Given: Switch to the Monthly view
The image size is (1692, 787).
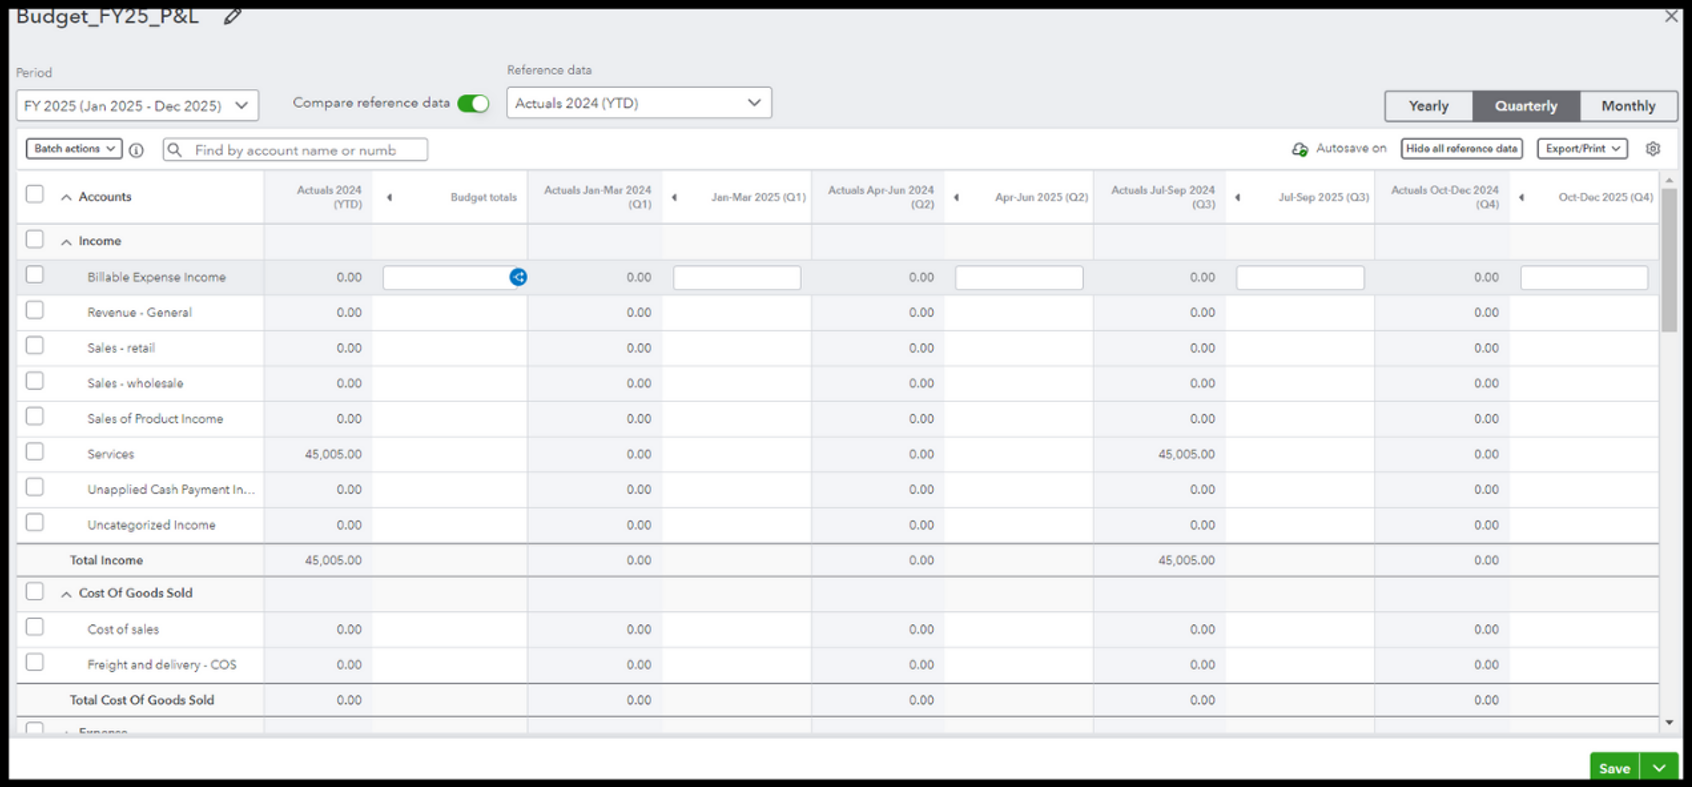Looking at the screenshot, I should point(1627,106).
